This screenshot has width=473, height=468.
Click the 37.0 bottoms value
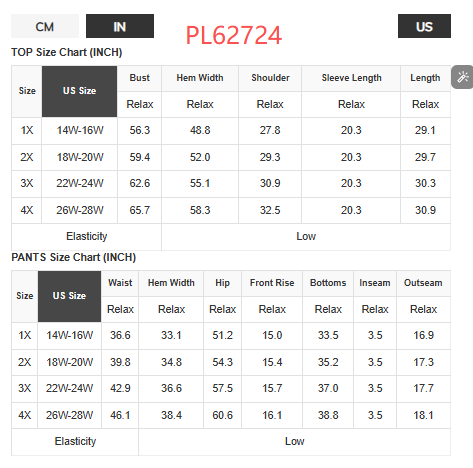[x=328, y=388]
